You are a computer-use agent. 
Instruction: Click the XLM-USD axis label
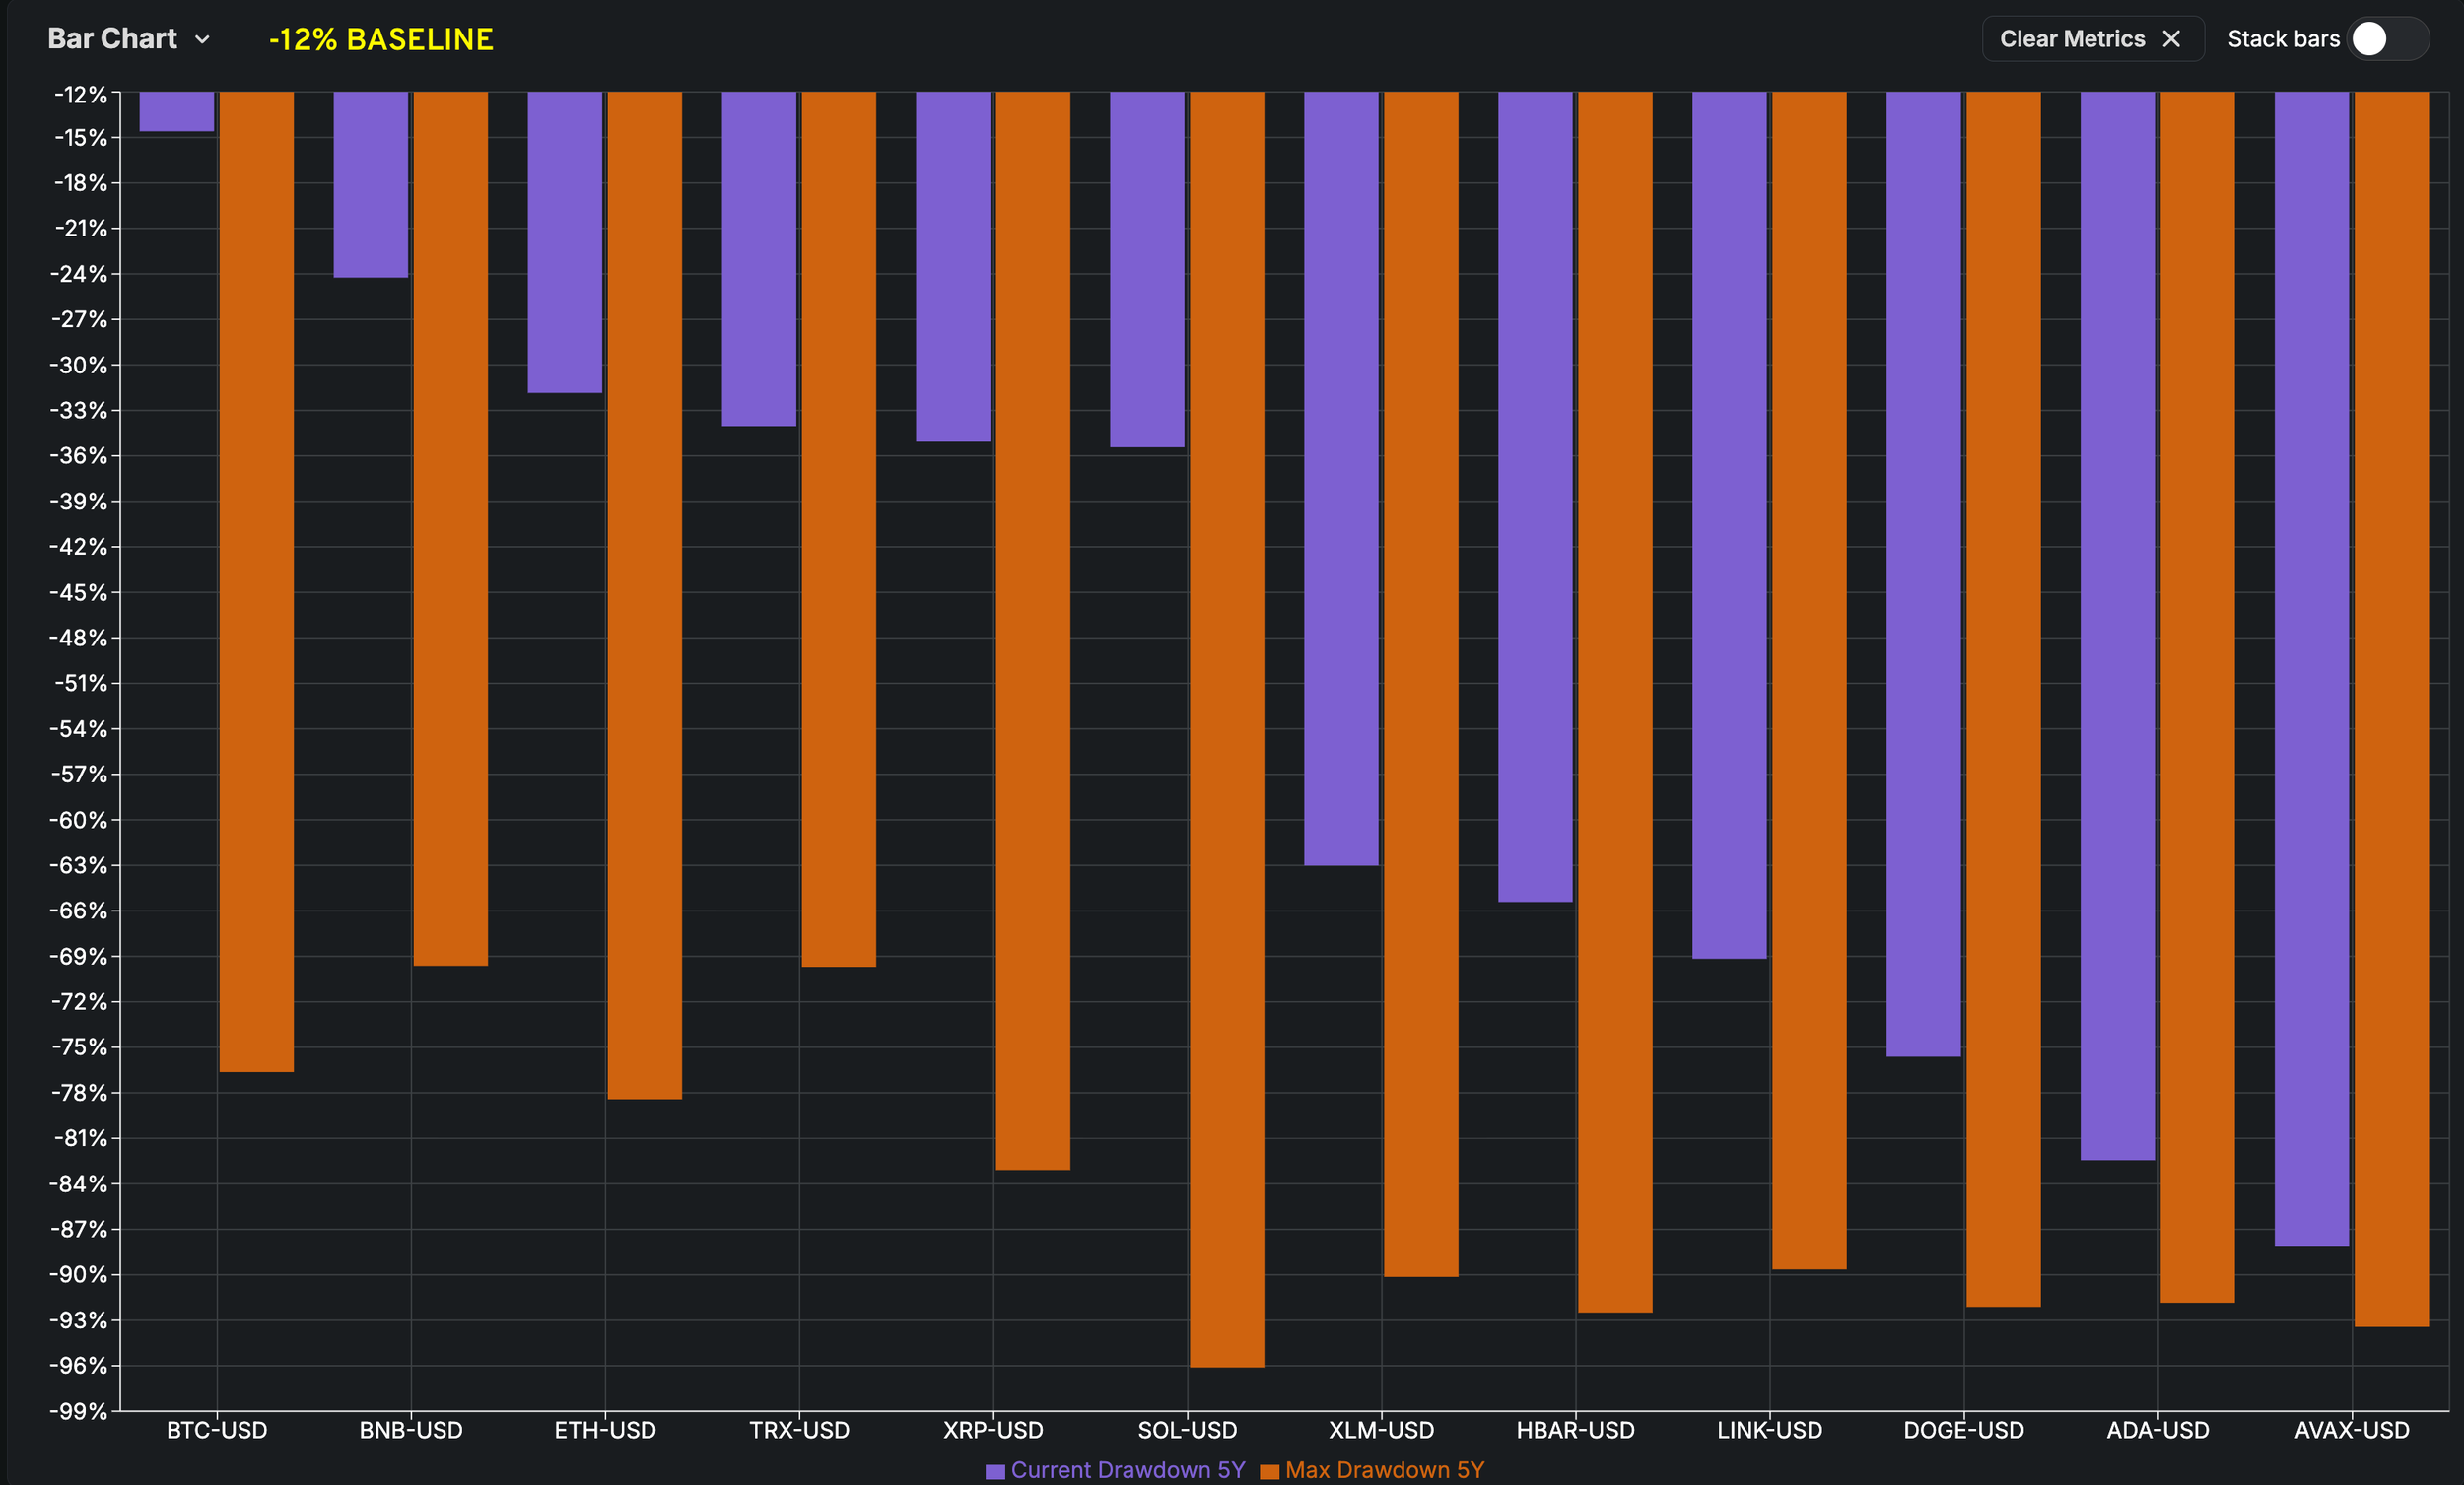tap(1381, 1430)
